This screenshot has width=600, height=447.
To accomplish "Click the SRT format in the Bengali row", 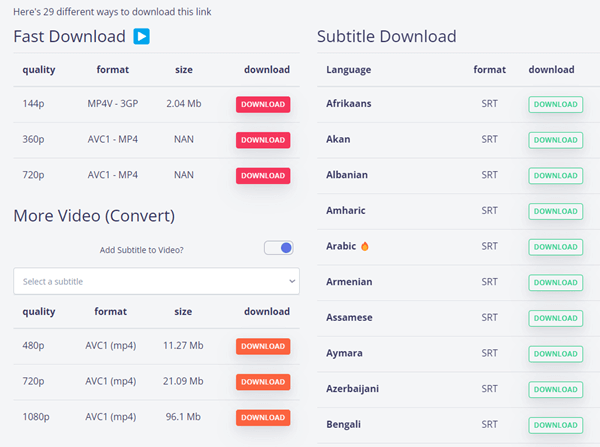I will [x=489, y=424].
